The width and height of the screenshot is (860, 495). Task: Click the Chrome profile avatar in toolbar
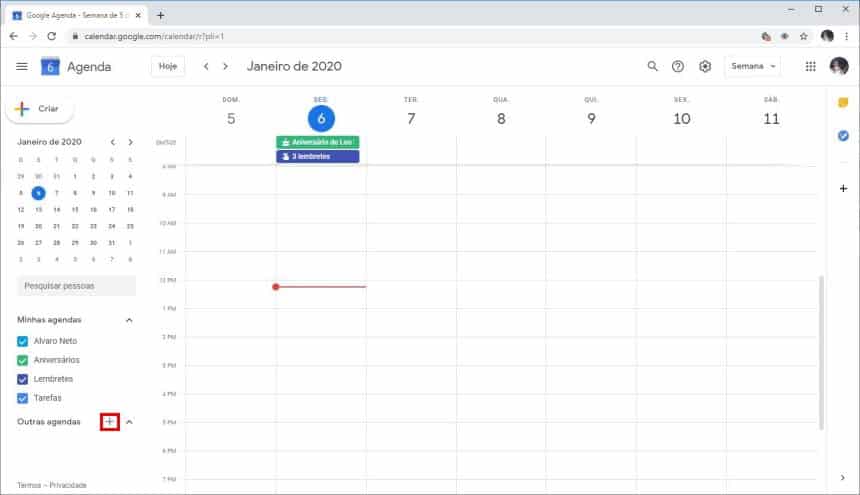[827, 36]
